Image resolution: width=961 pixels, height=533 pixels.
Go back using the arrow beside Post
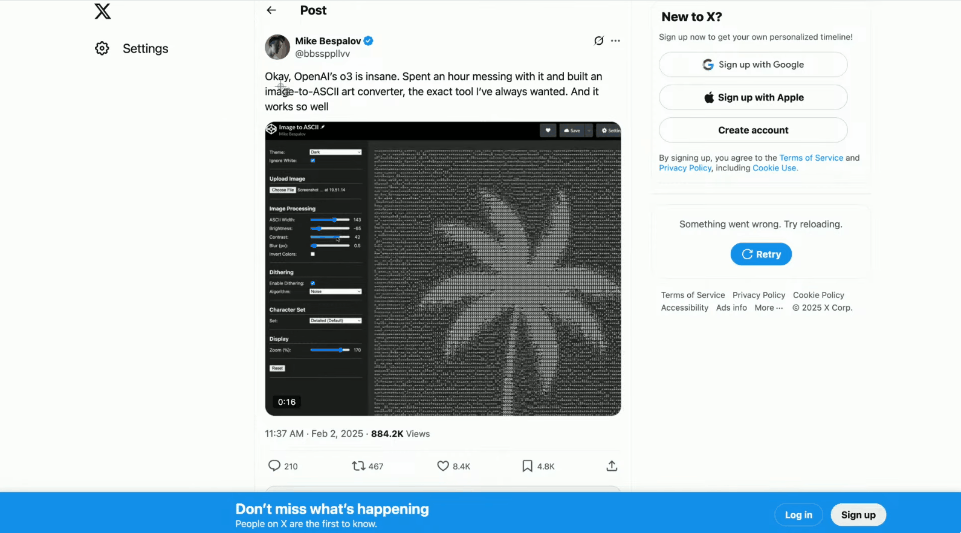point(271,10)
